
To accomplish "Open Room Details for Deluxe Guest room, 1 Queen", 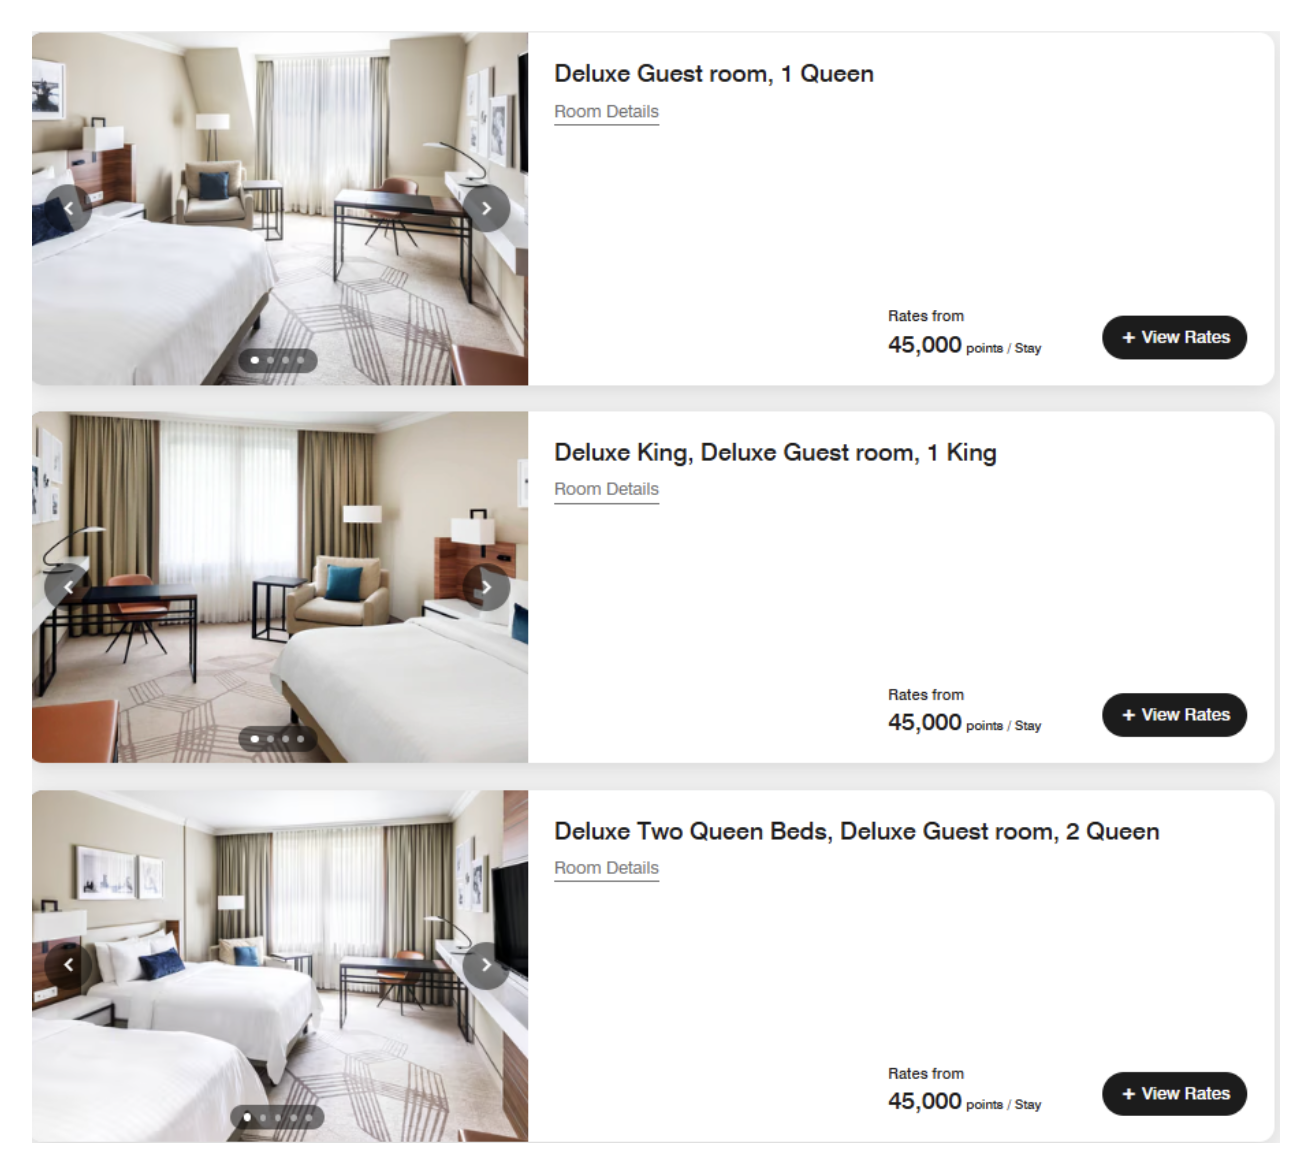I will [606, 112].
